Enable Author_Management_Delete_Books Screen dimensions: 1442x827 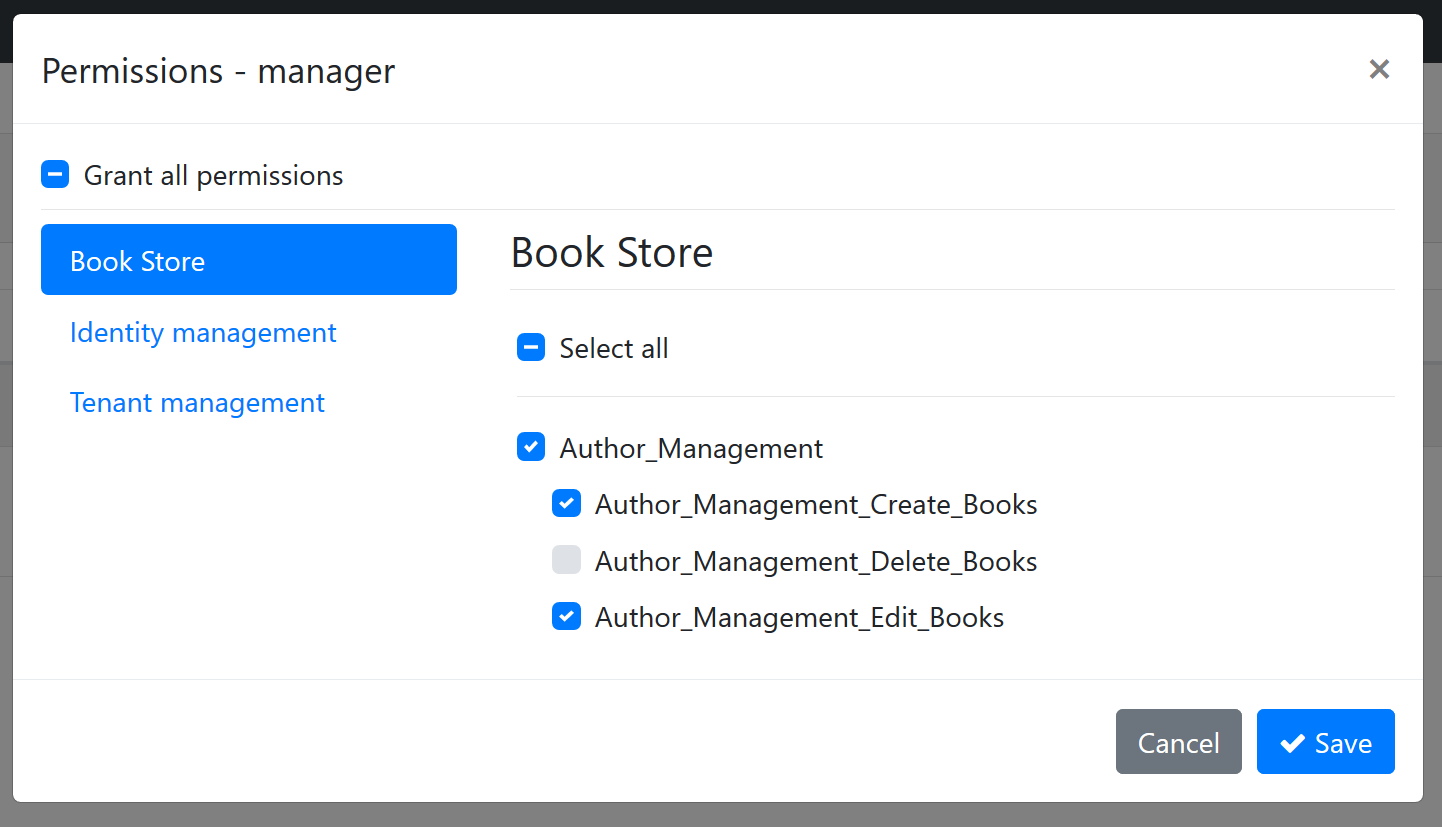(x=566, y=560)
